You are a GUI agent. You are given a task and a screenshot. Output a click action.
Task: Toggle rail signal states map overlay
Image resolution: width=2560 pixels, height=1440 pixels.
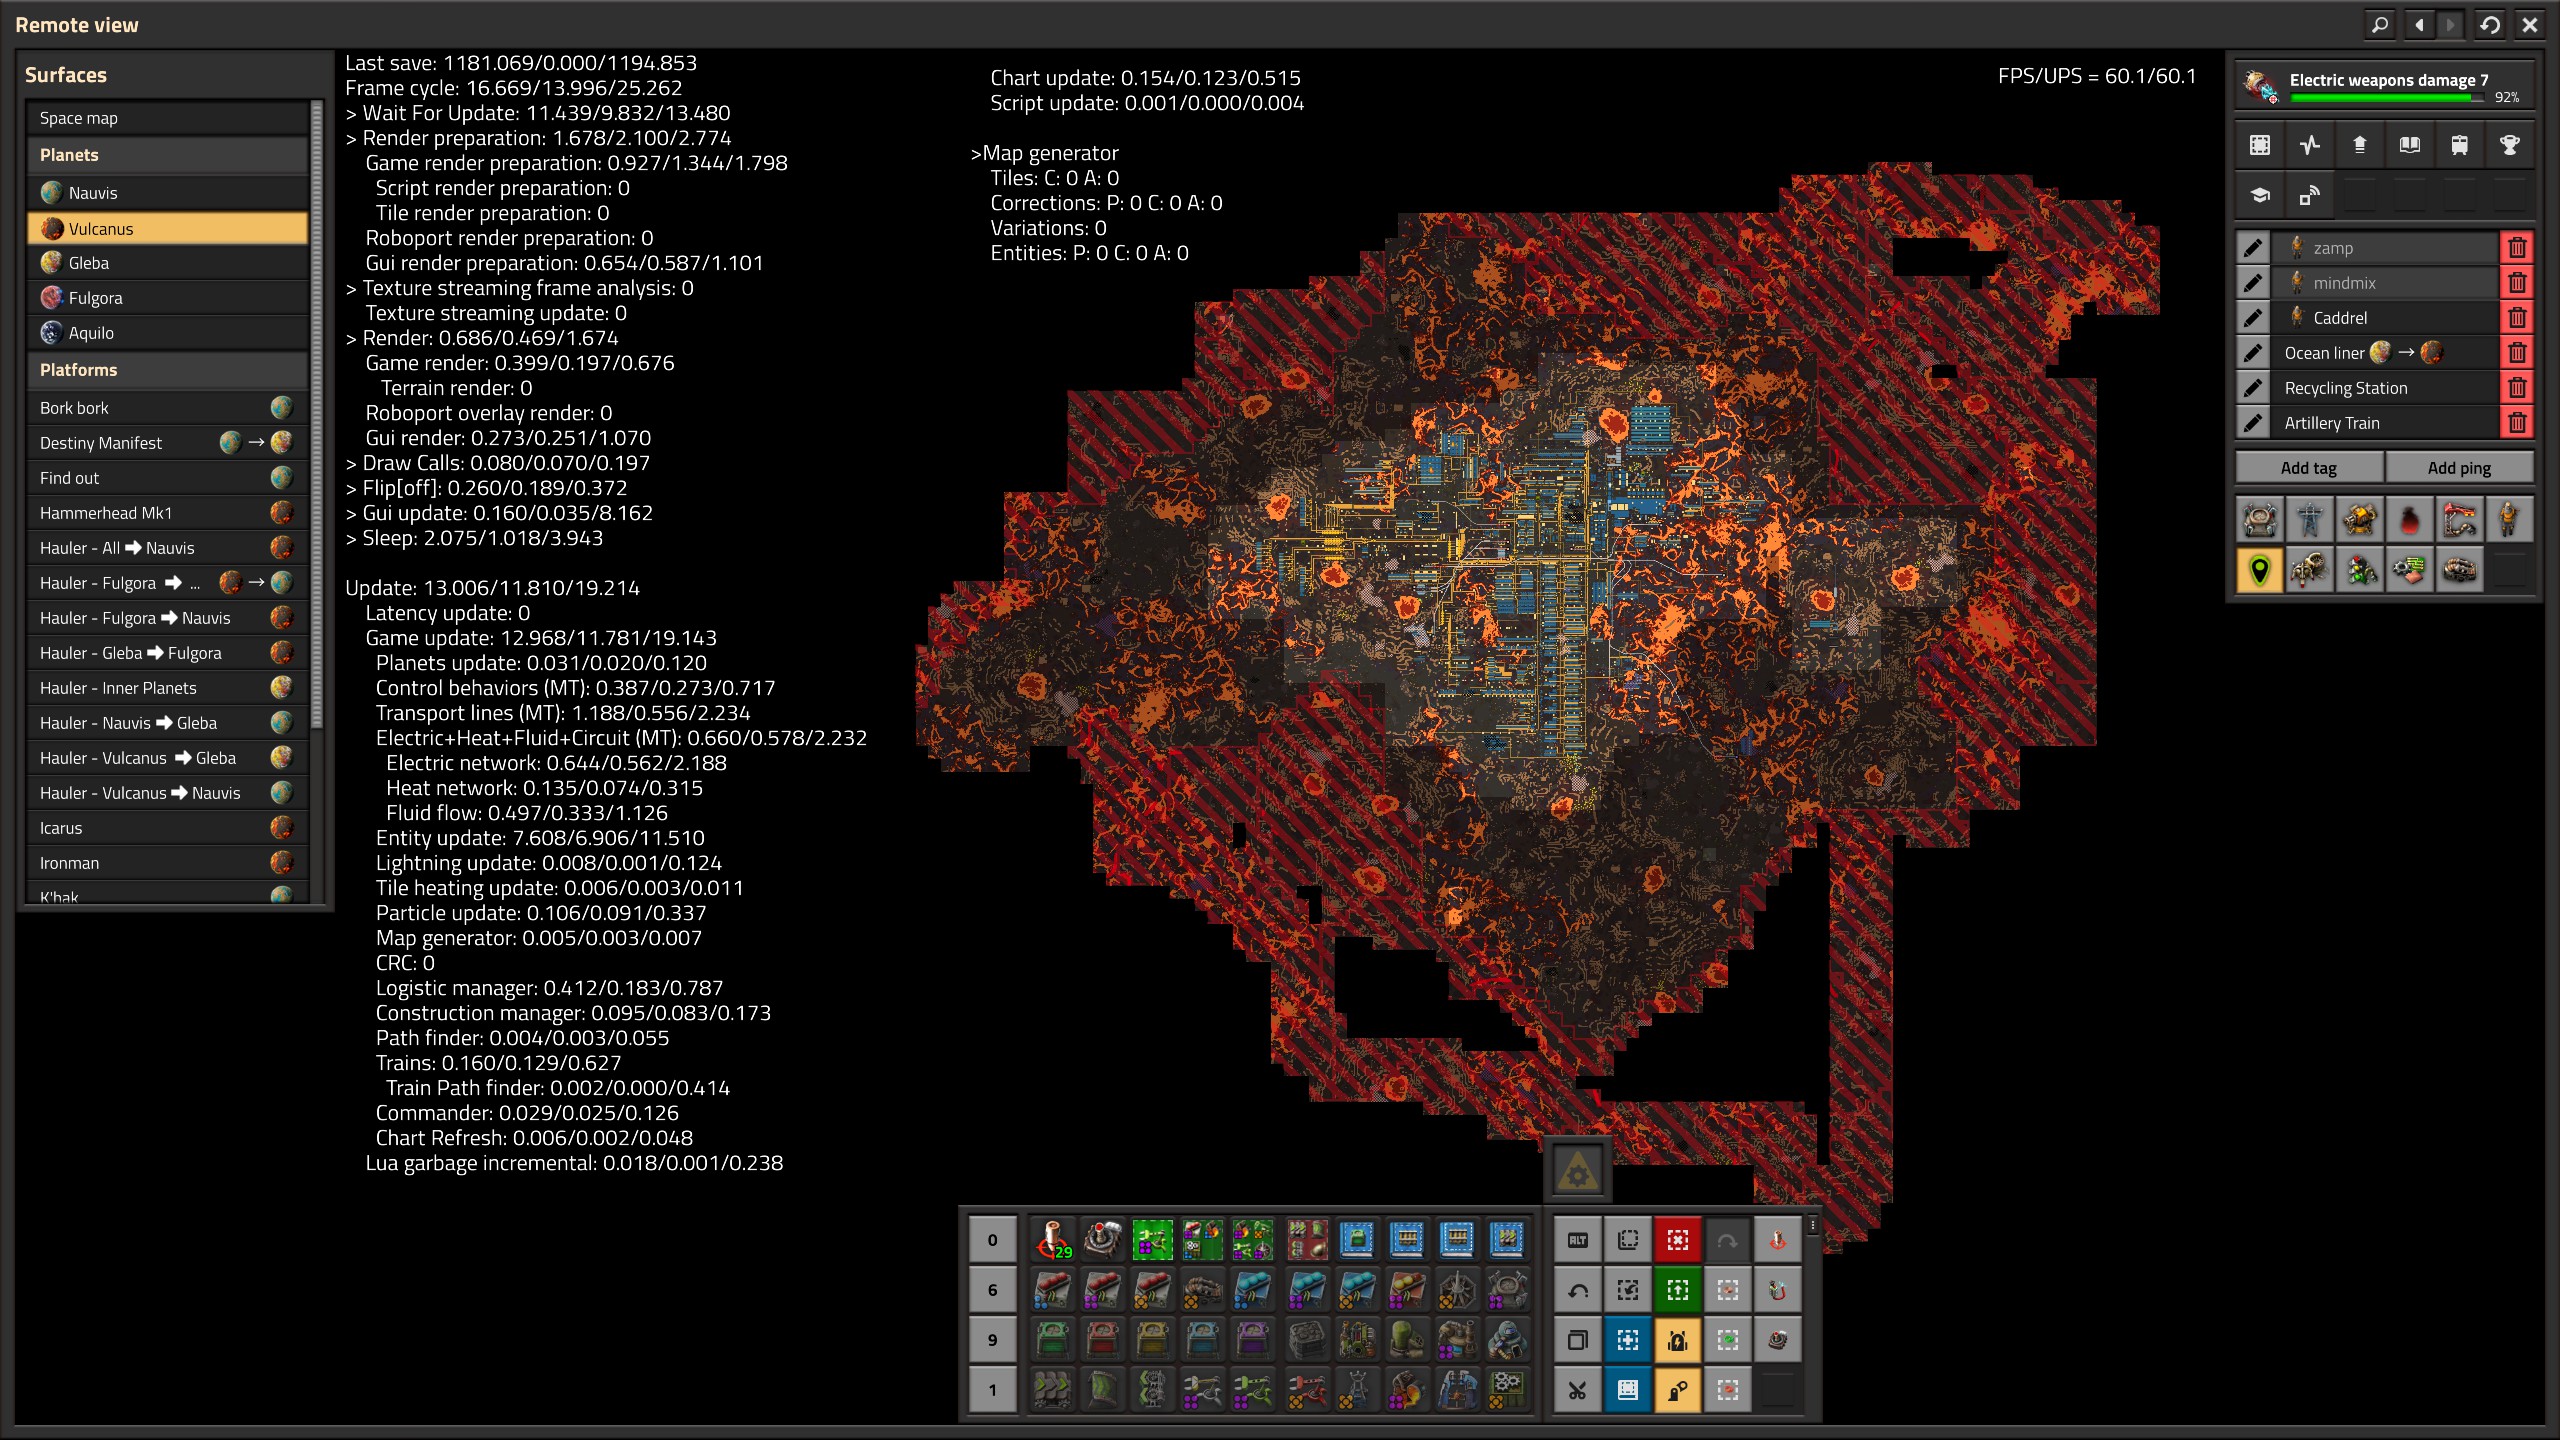[2359, 570]
